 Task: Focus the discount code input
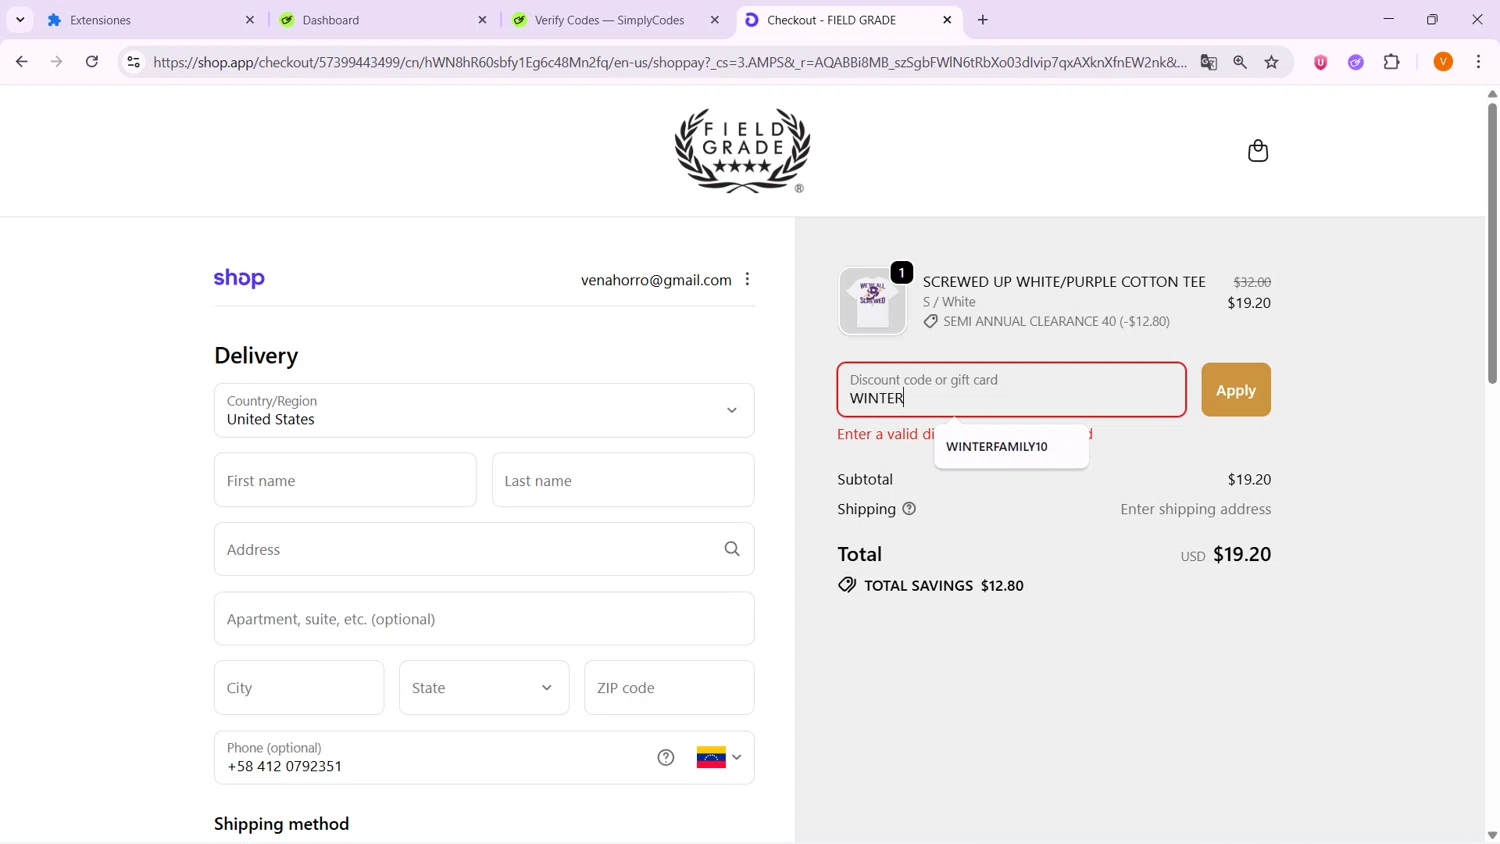pyautogui.click(x=1012, y=390)
